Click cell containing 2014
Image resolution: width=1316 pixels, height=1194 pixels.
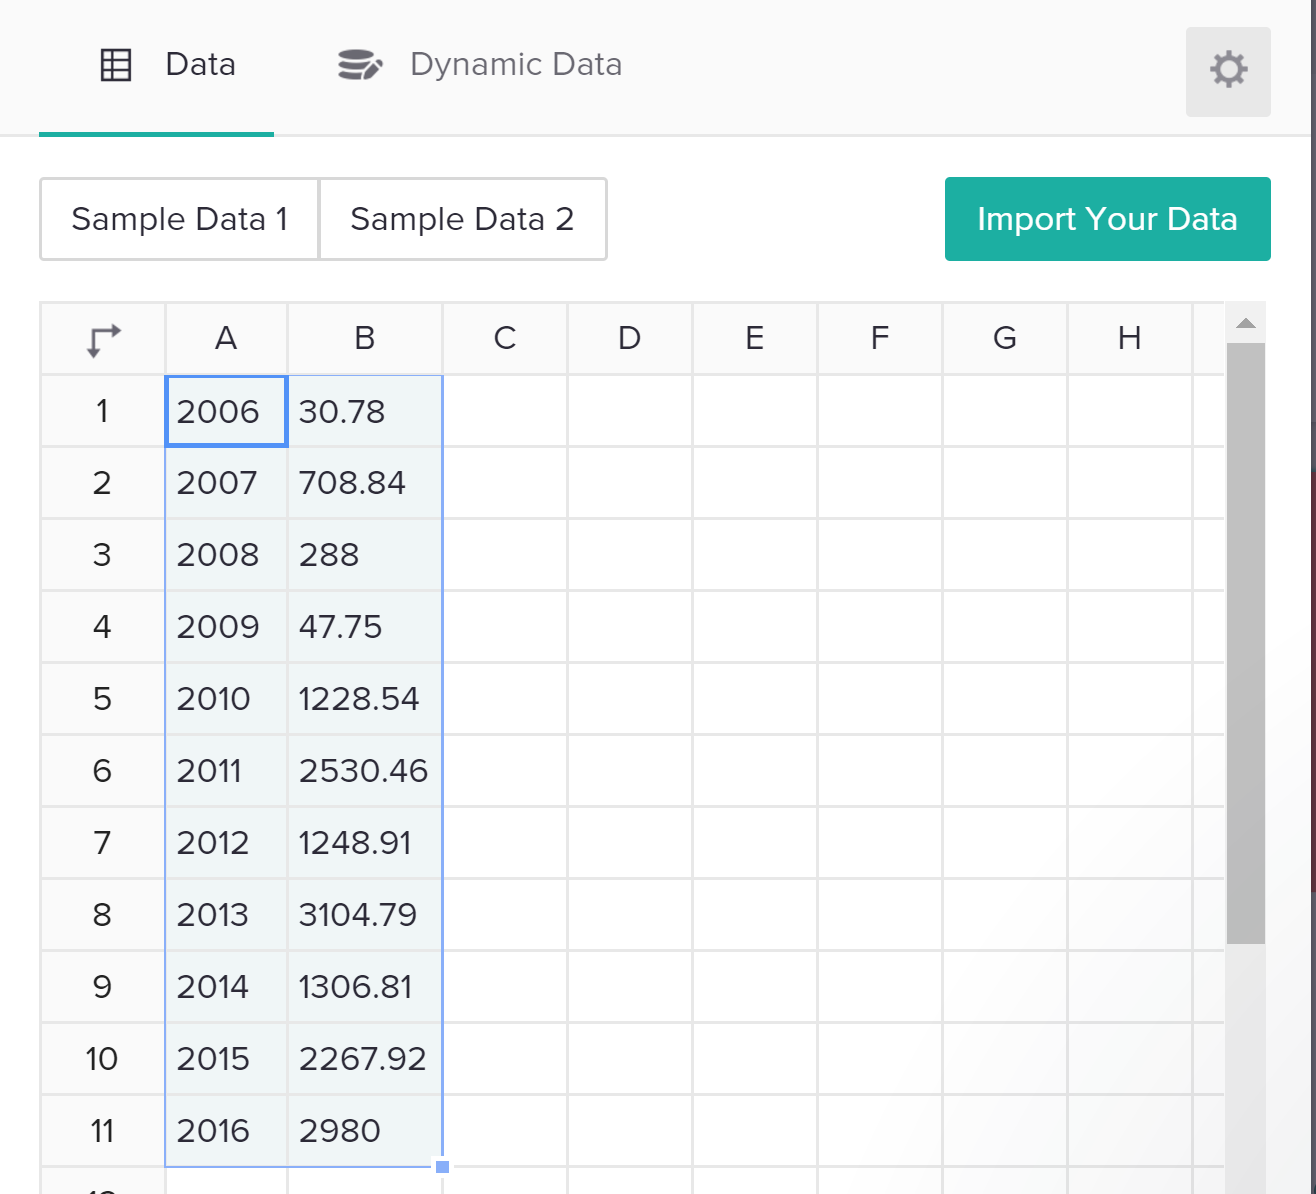coord(226,987)
